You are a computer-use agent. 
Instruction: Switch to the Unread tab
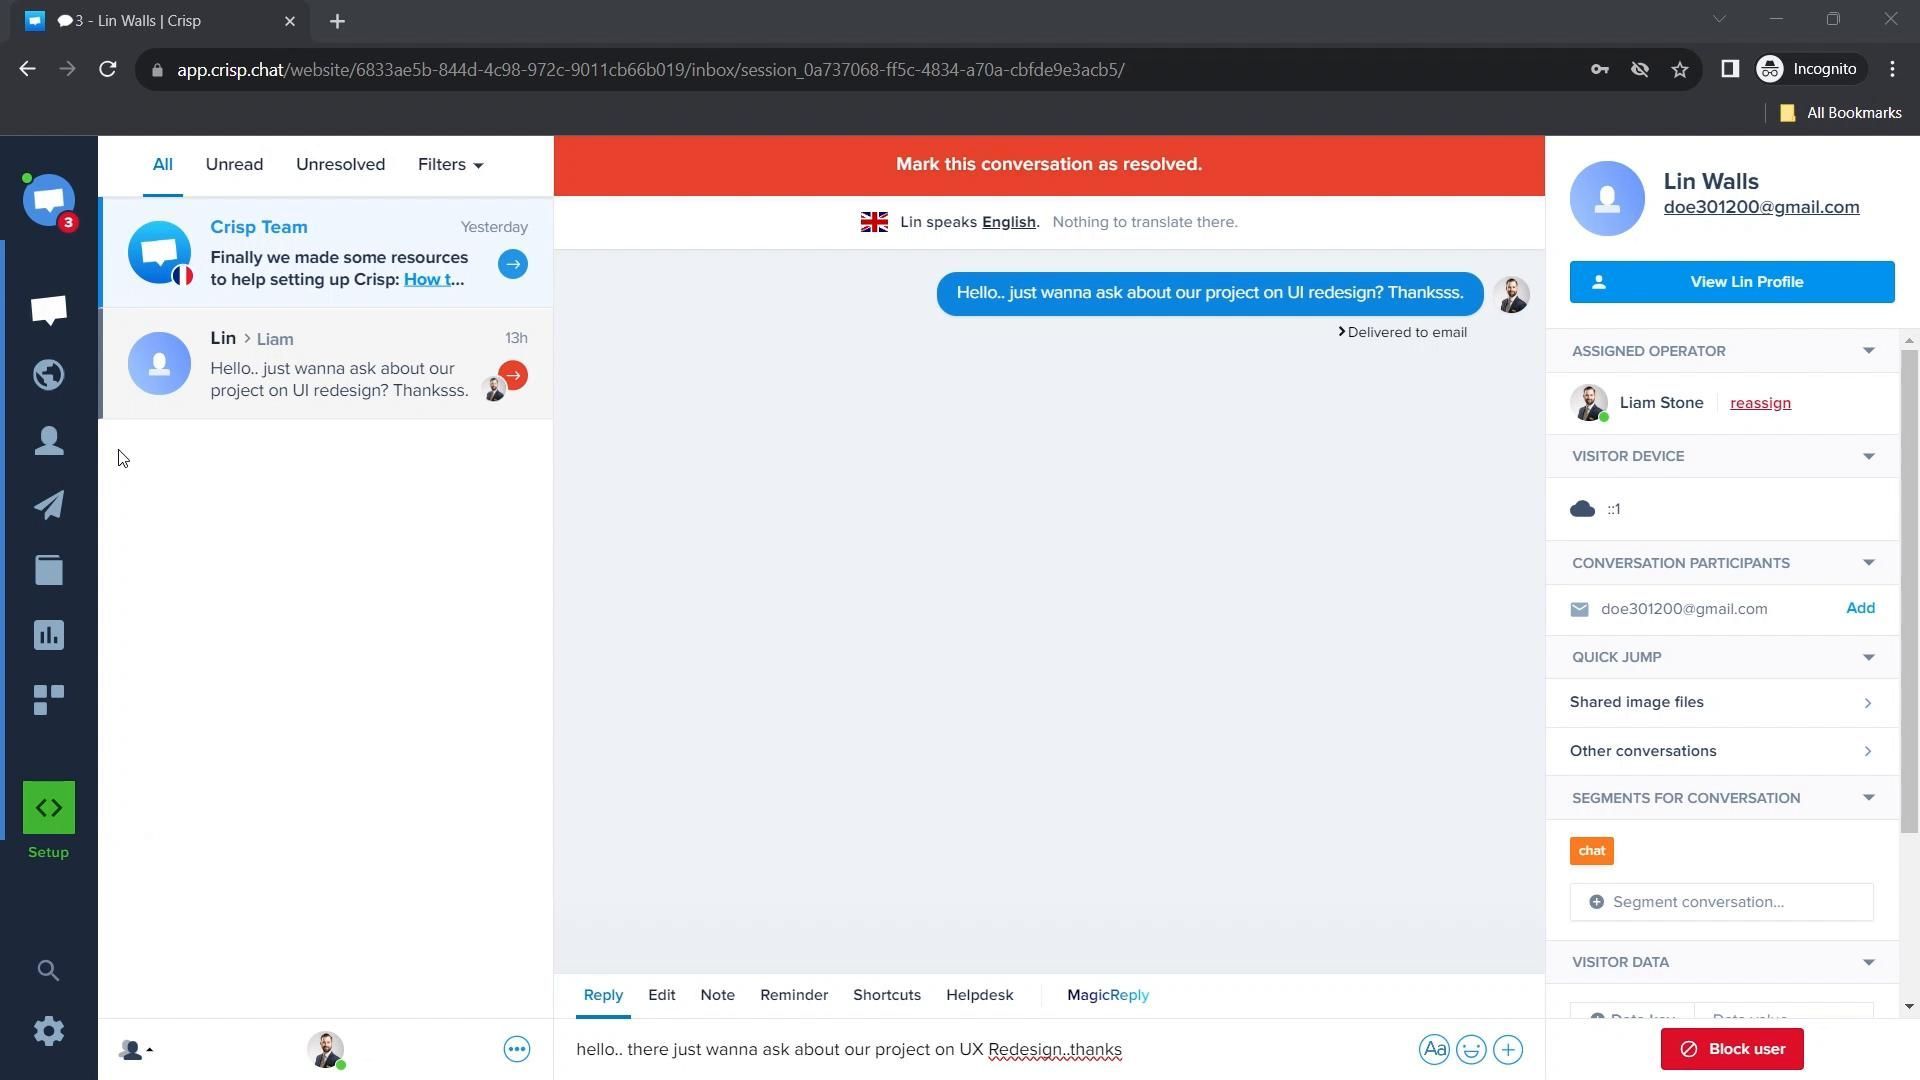(234, 165)
